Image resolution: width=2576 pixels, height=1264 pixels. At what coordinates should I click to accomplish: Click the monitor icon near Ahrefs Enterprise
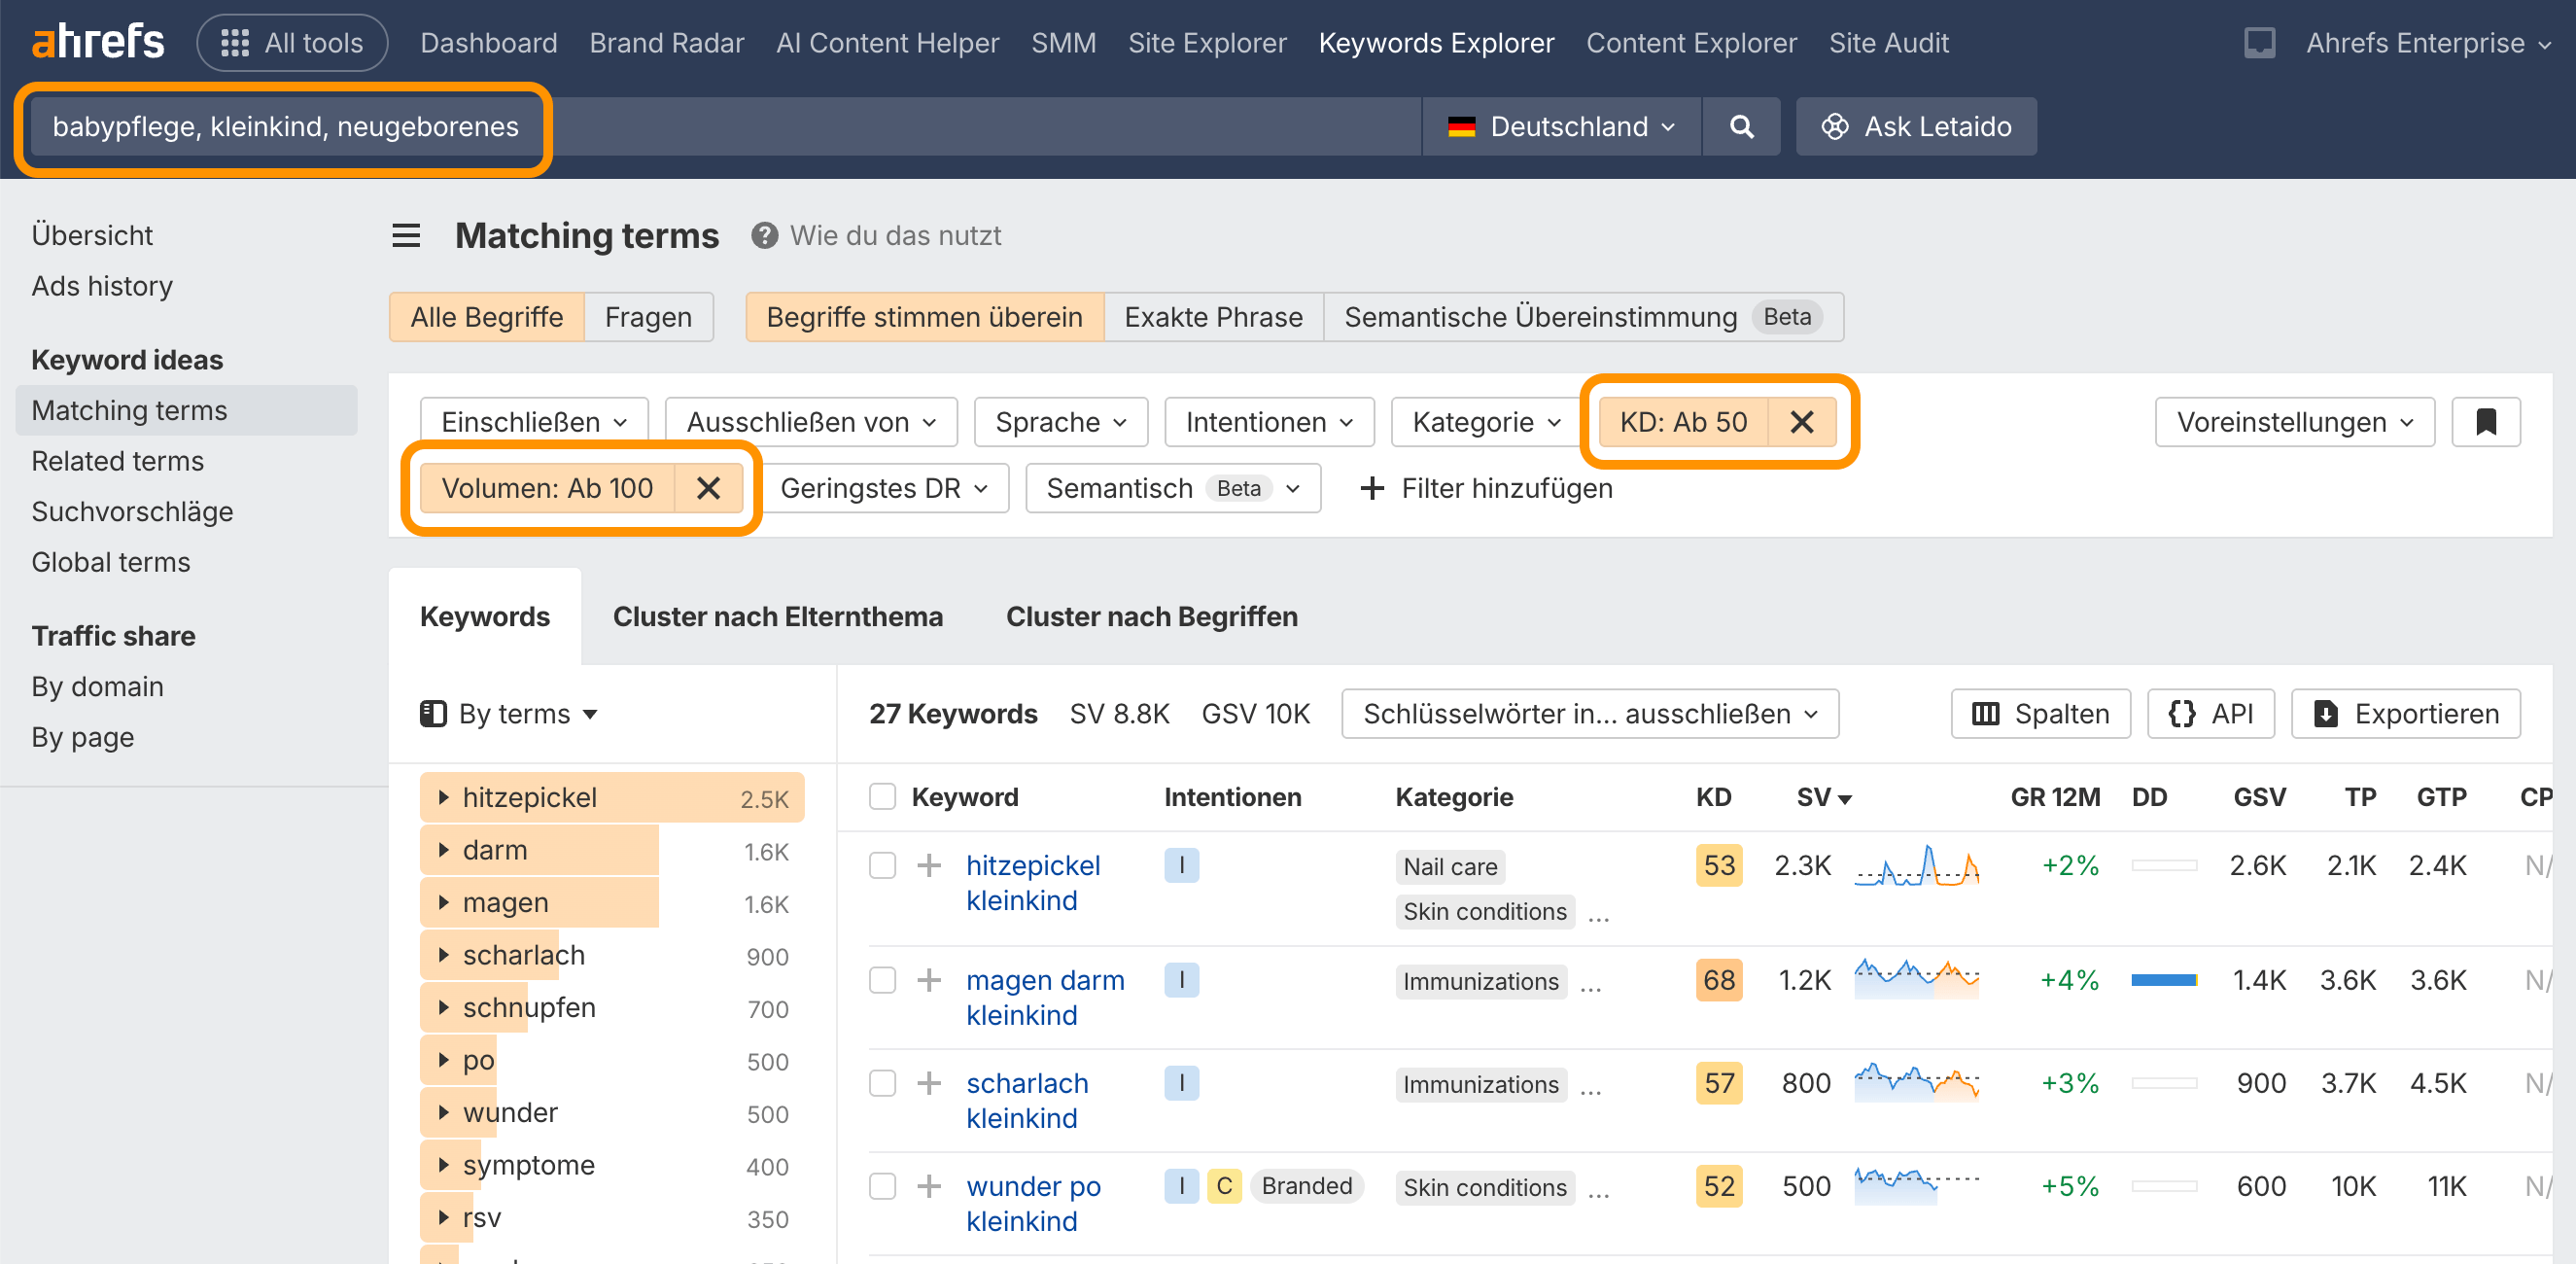[x=2259, y=43]
